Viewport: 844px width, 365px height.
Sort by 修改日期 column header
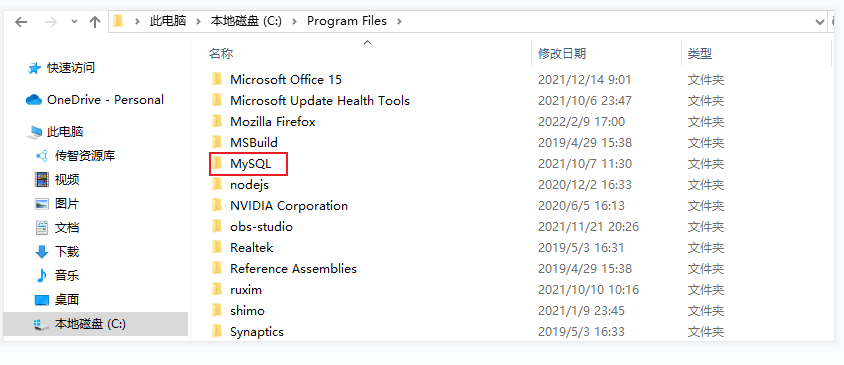tap(562, 53)
